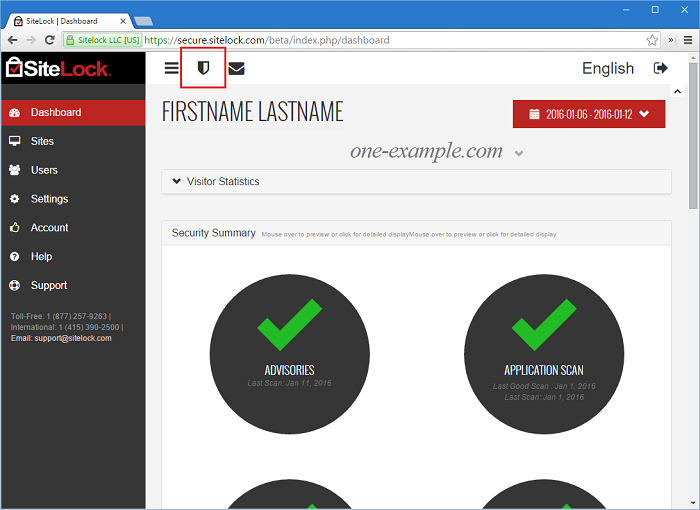Click the Help question mark icon
Image resolution: width=700 pixels, height=510 pixels.
pos(15,256)
